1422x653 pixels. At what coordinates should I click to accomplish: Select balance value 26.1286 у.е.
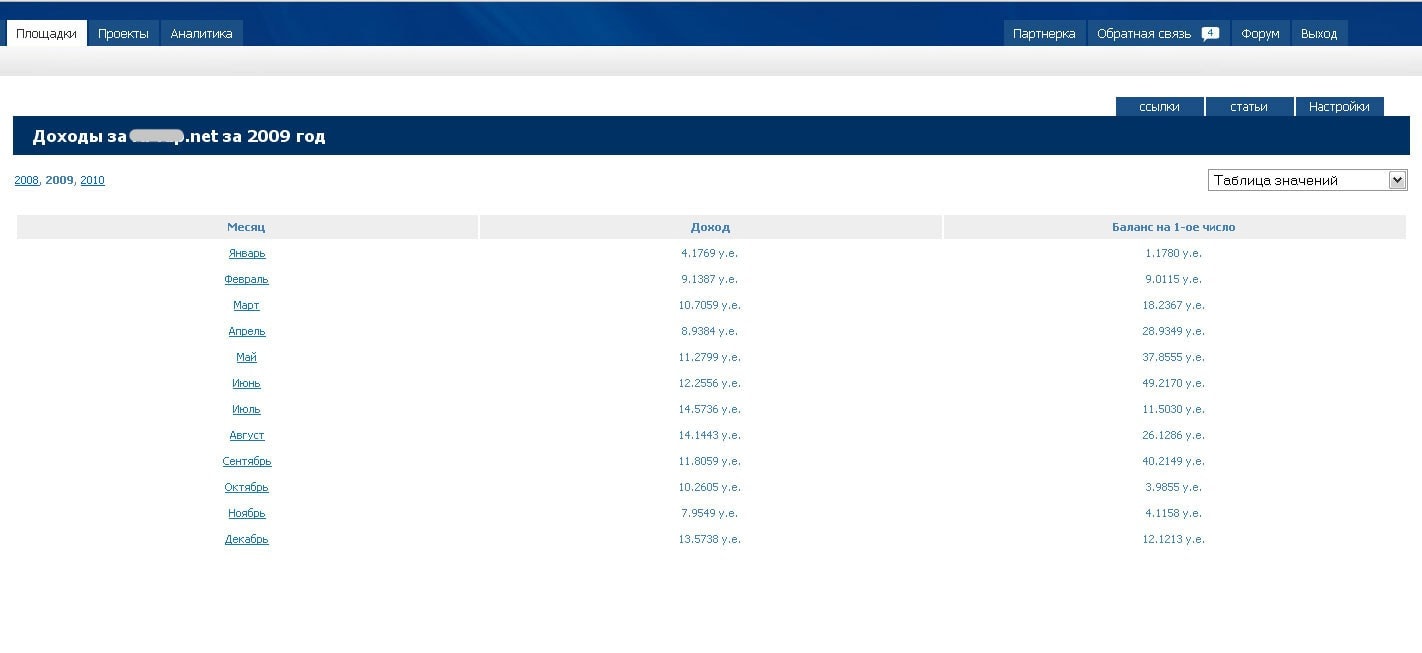click(1174, 435)
